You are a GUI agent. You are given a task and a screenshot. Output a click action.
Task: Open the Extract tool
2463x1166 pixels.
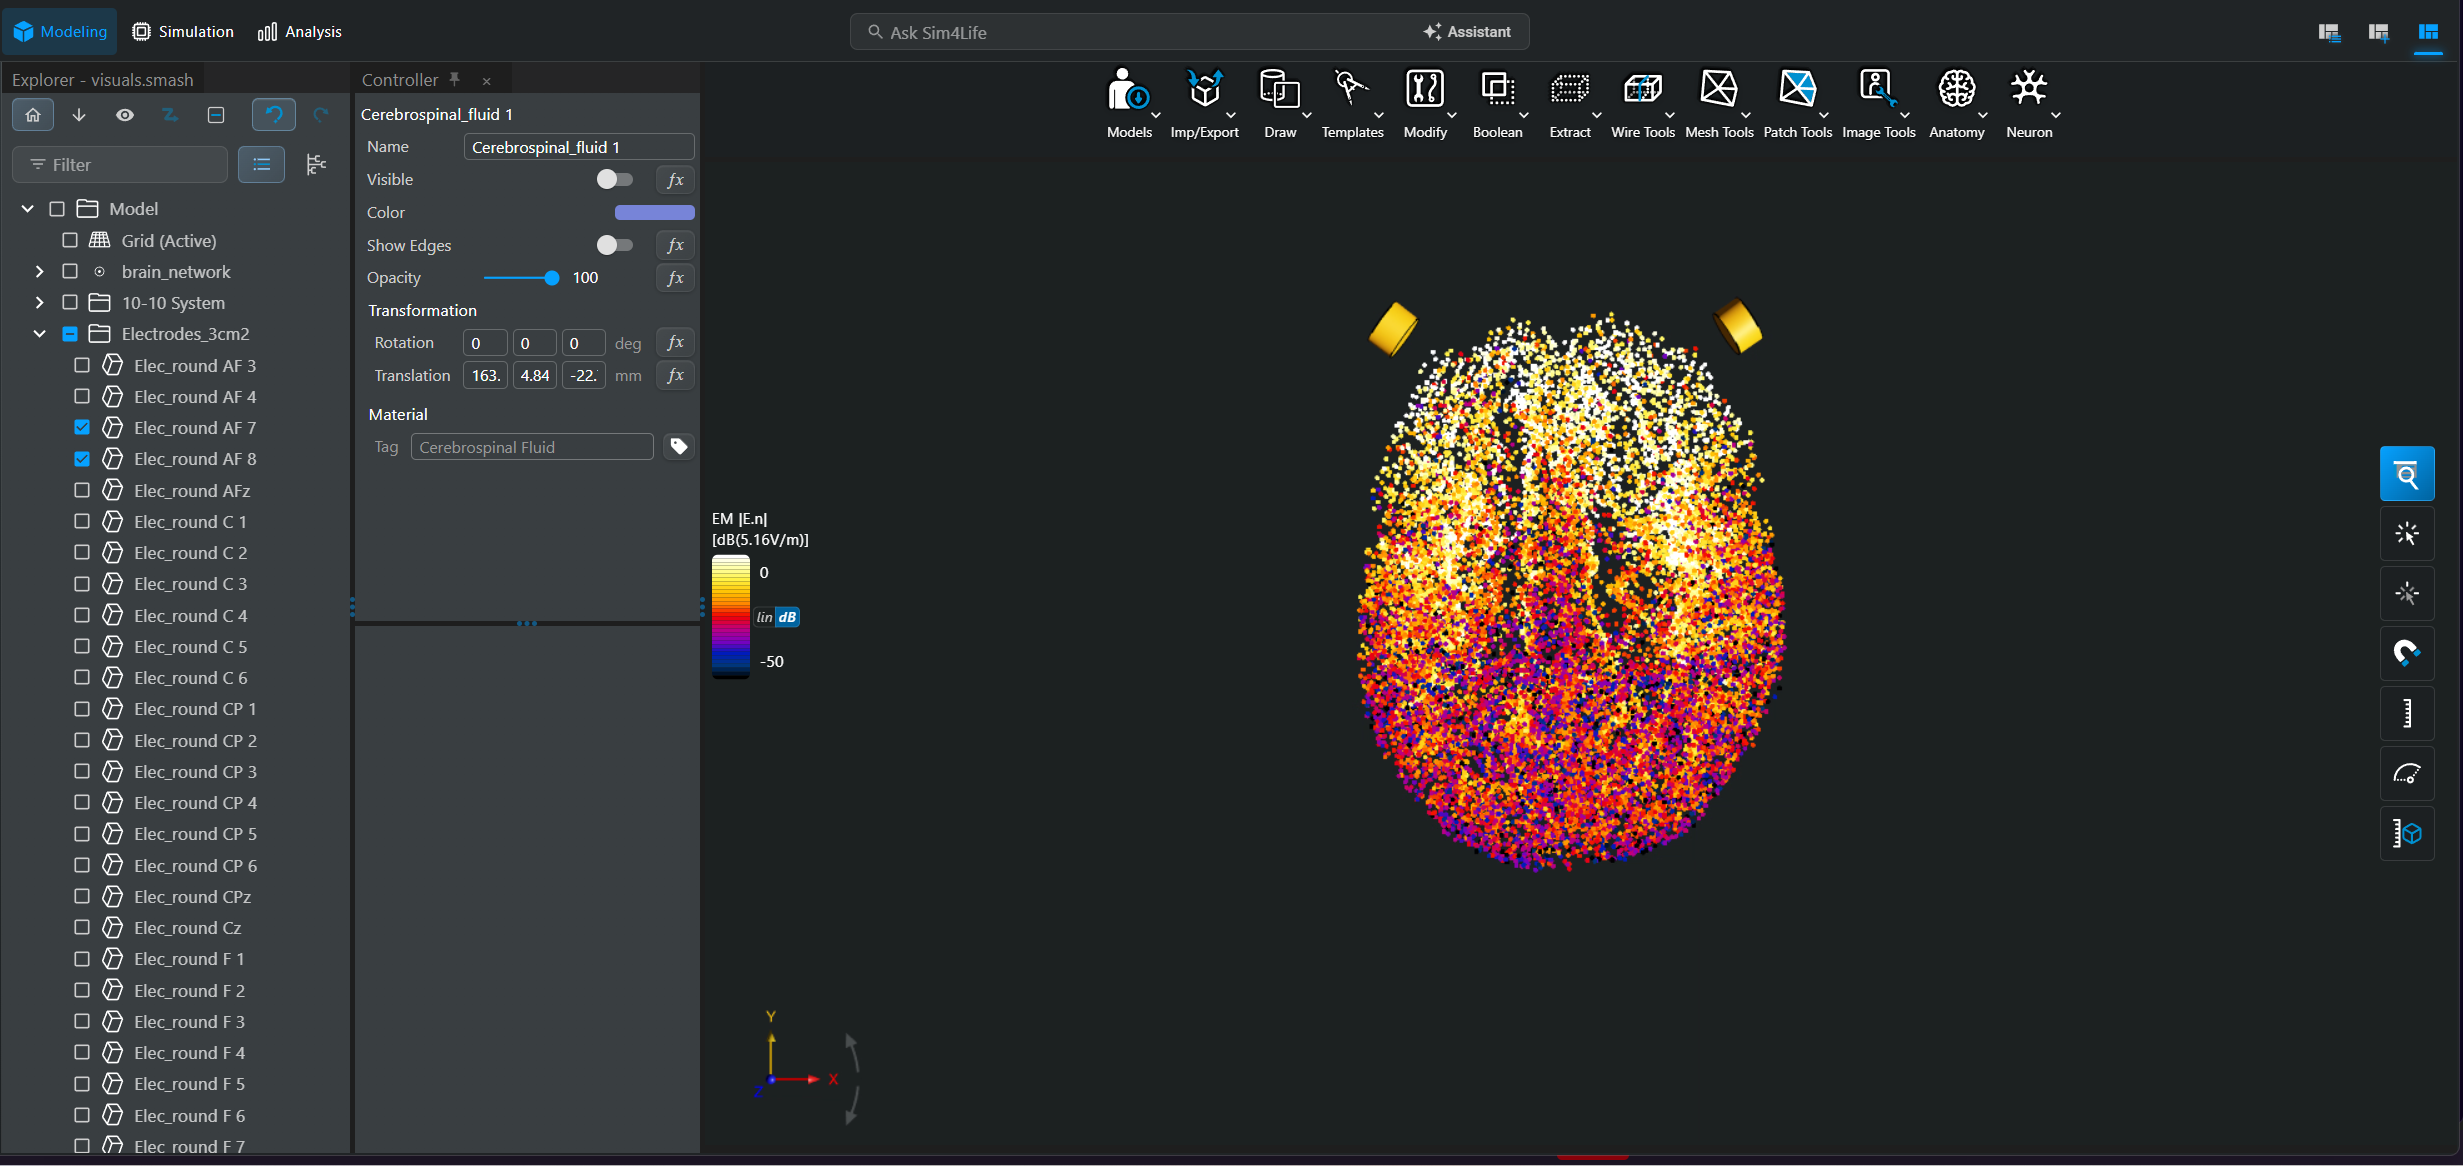coord(1569,103)
